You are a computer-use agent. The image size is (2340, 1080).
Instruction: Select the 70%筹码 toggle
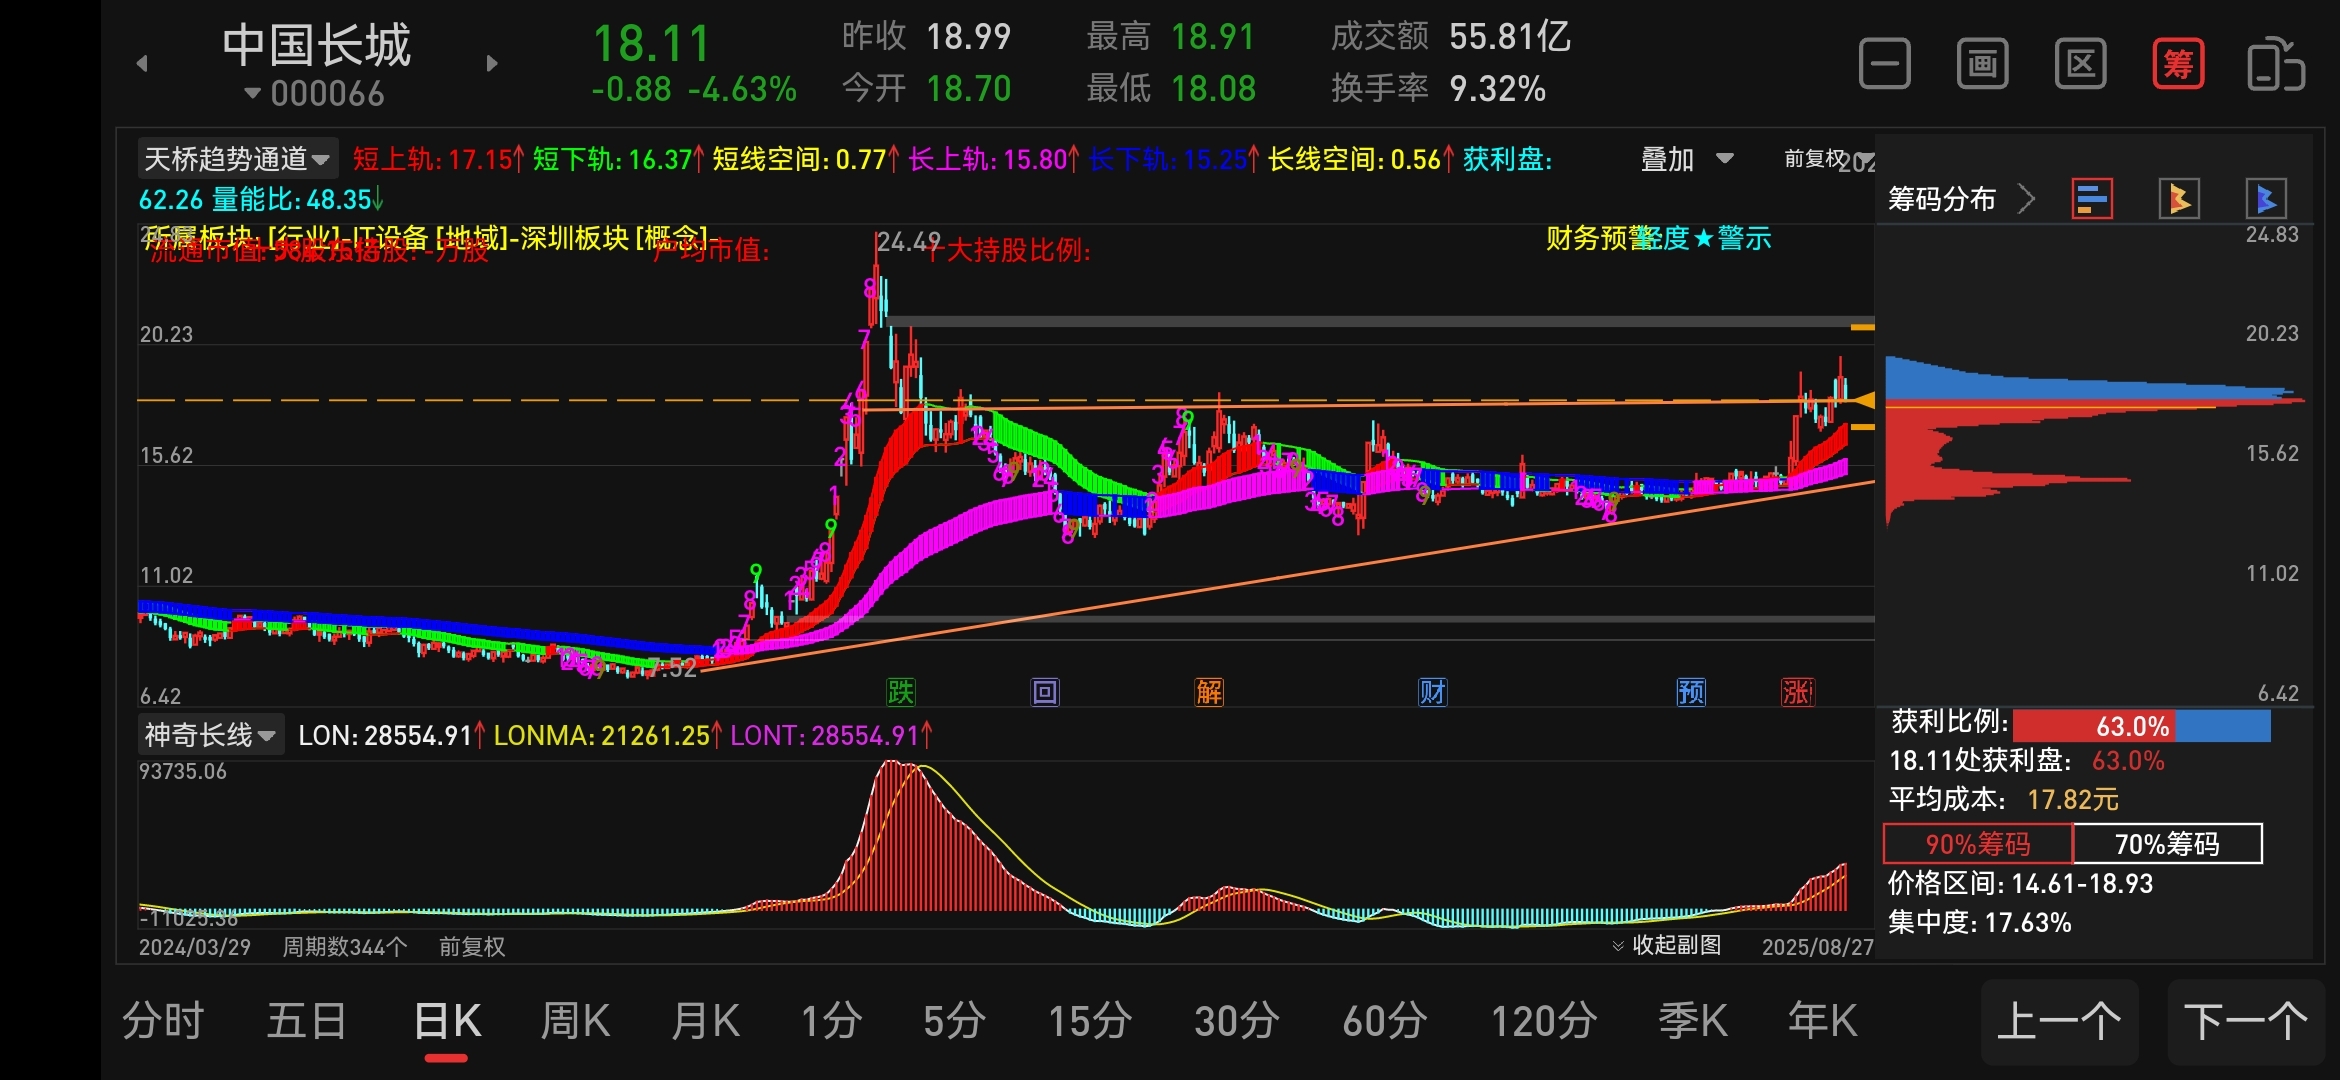(x=2167, y=844)
